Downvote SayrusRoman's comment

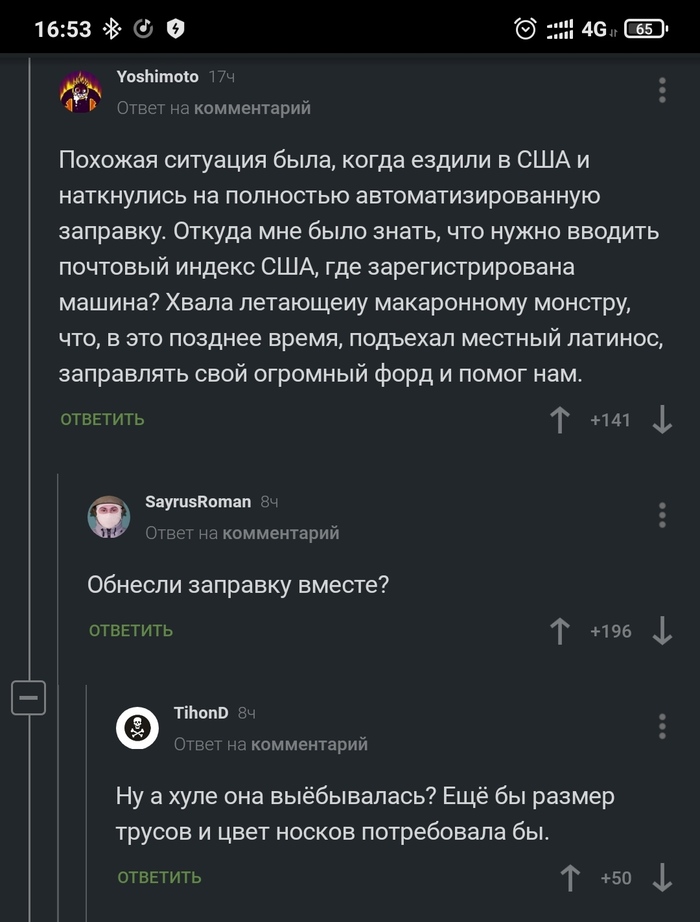pos(662,631)
